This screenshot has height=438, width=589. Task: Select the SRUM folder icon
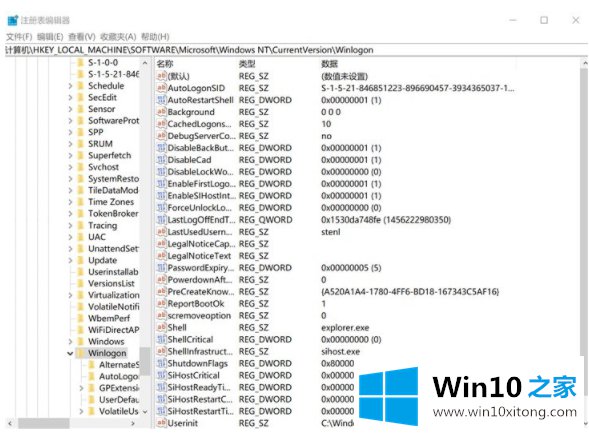tap(81, 144)
